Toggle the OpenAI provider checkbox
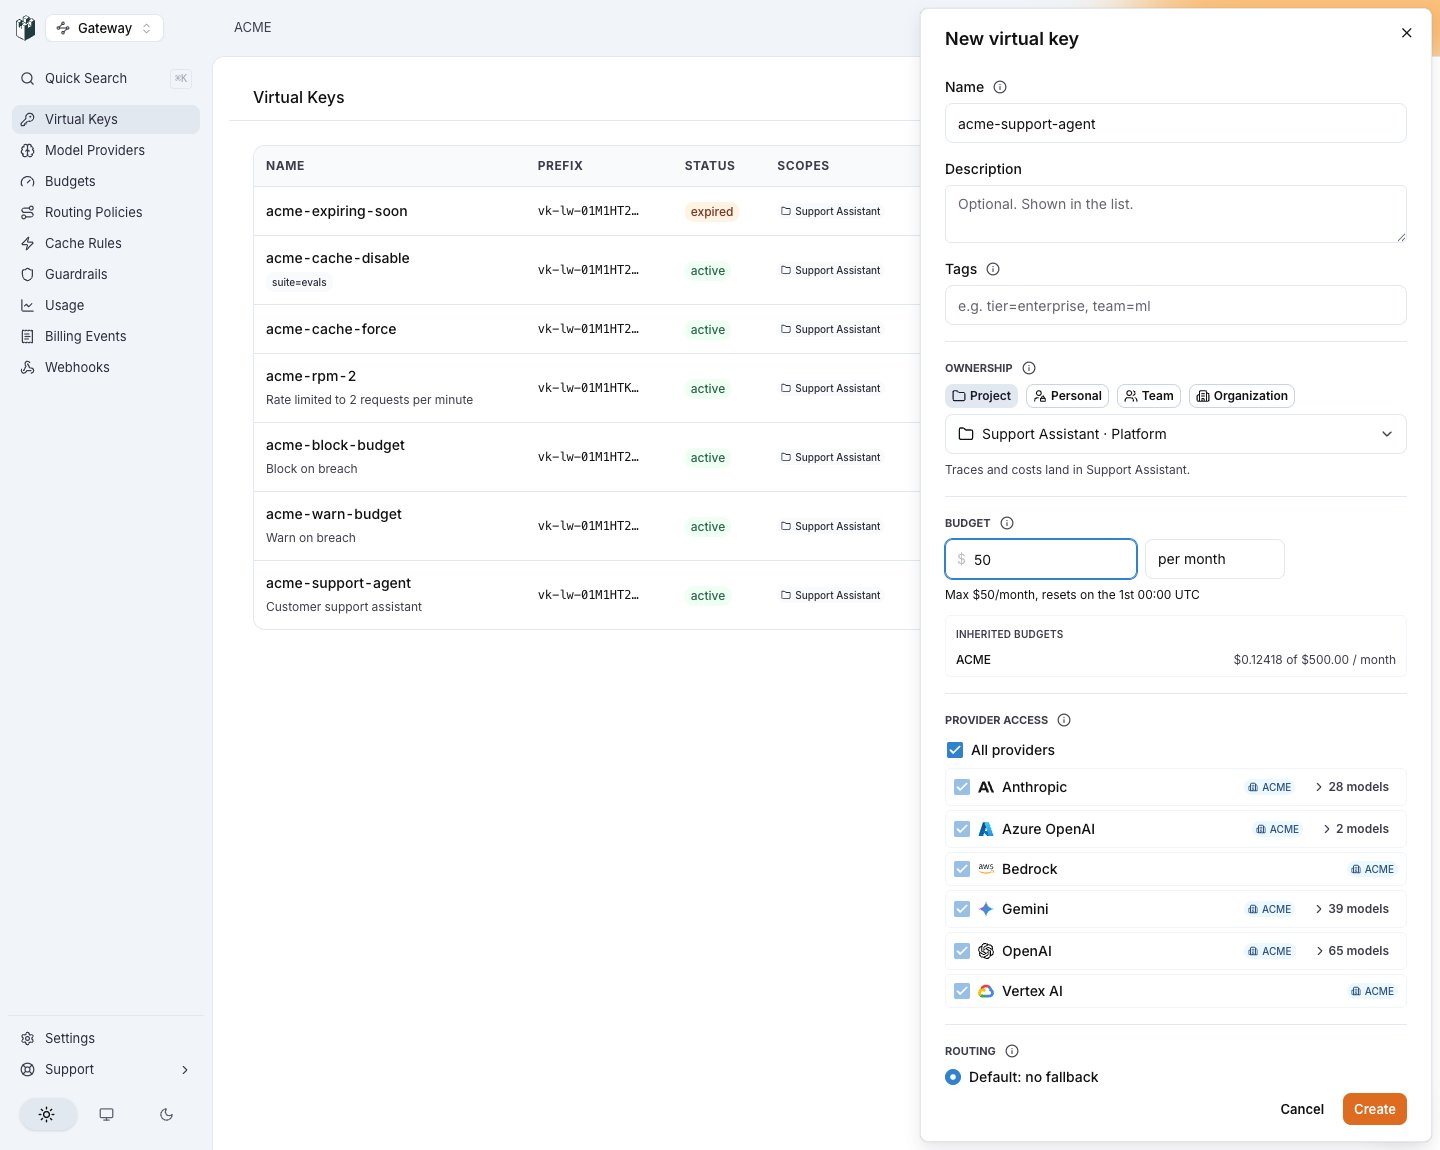 962,951
